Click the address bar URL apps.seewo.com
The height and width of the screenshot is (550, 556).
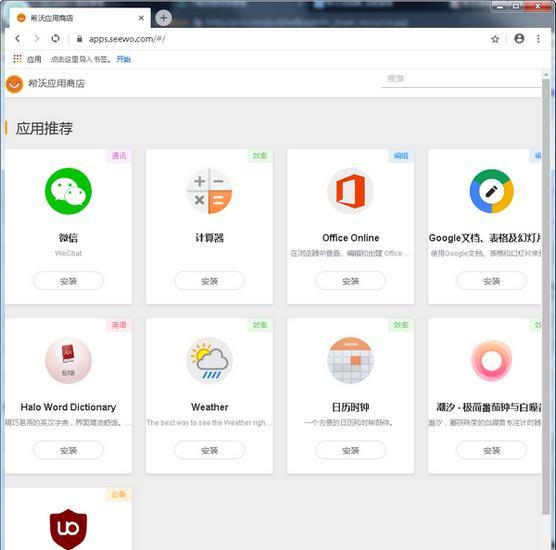pos(127,39)
